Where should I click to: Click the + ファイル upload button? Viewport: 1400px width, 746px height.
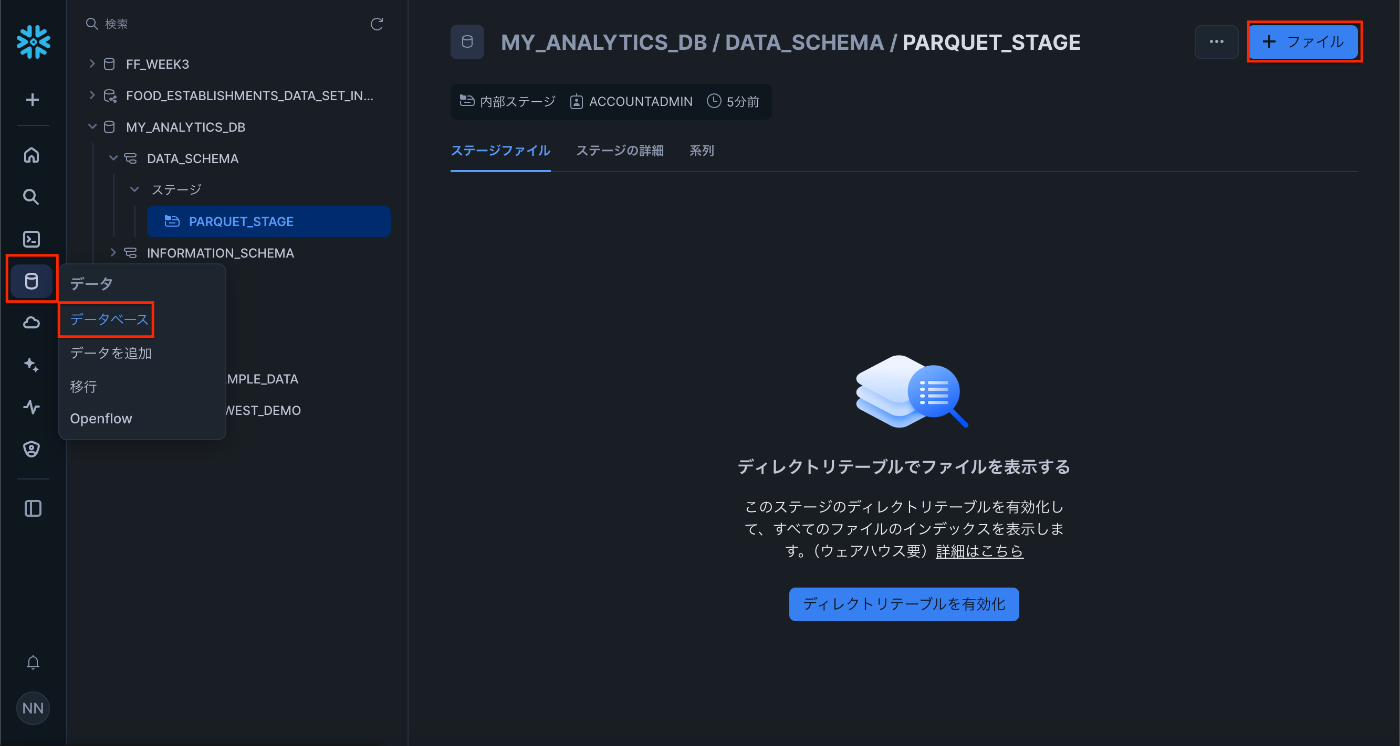(x=1304, y=42)
